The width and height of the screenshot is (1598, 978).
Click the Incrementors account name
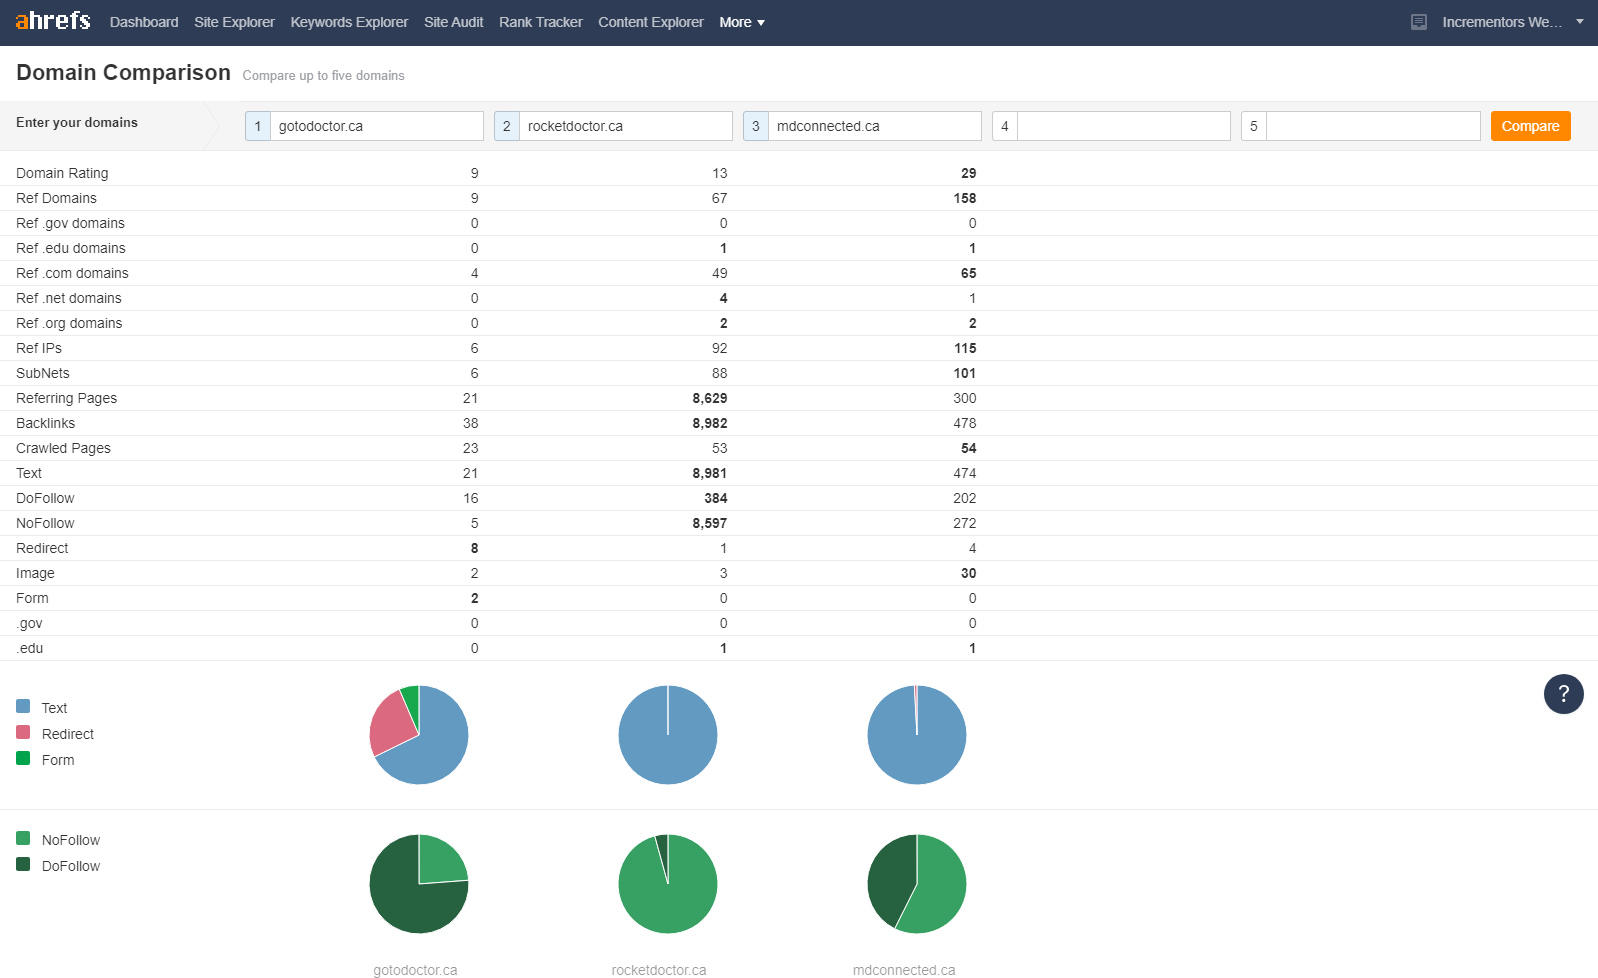tap(1502, 22)
